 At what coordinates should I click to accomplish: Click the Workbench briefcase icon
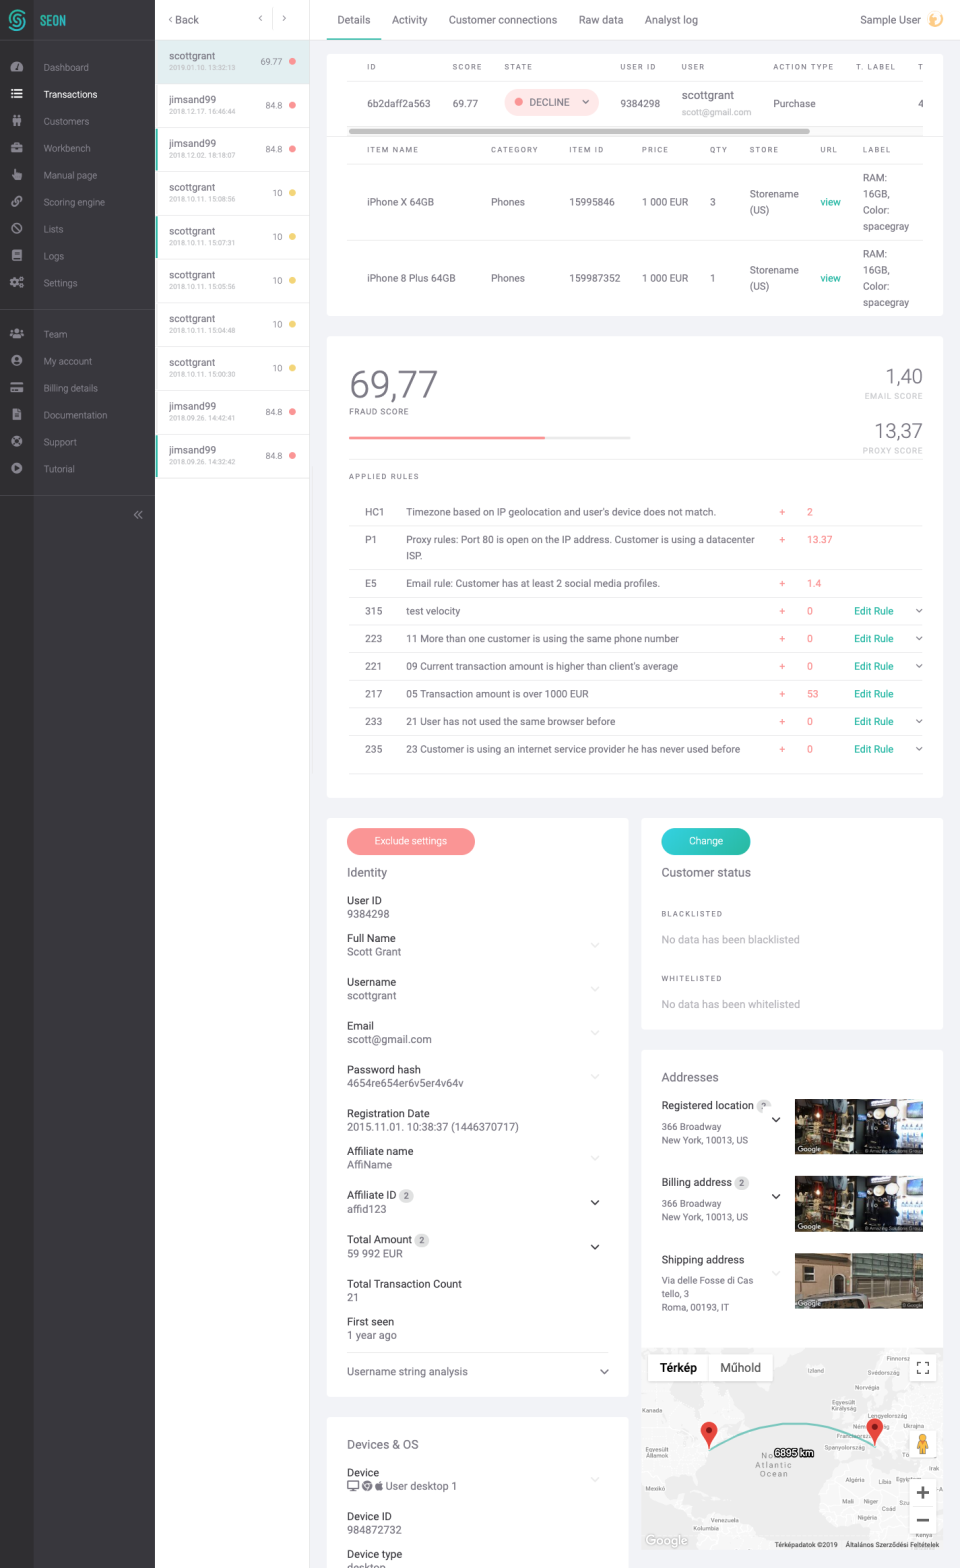pos(17,148)
